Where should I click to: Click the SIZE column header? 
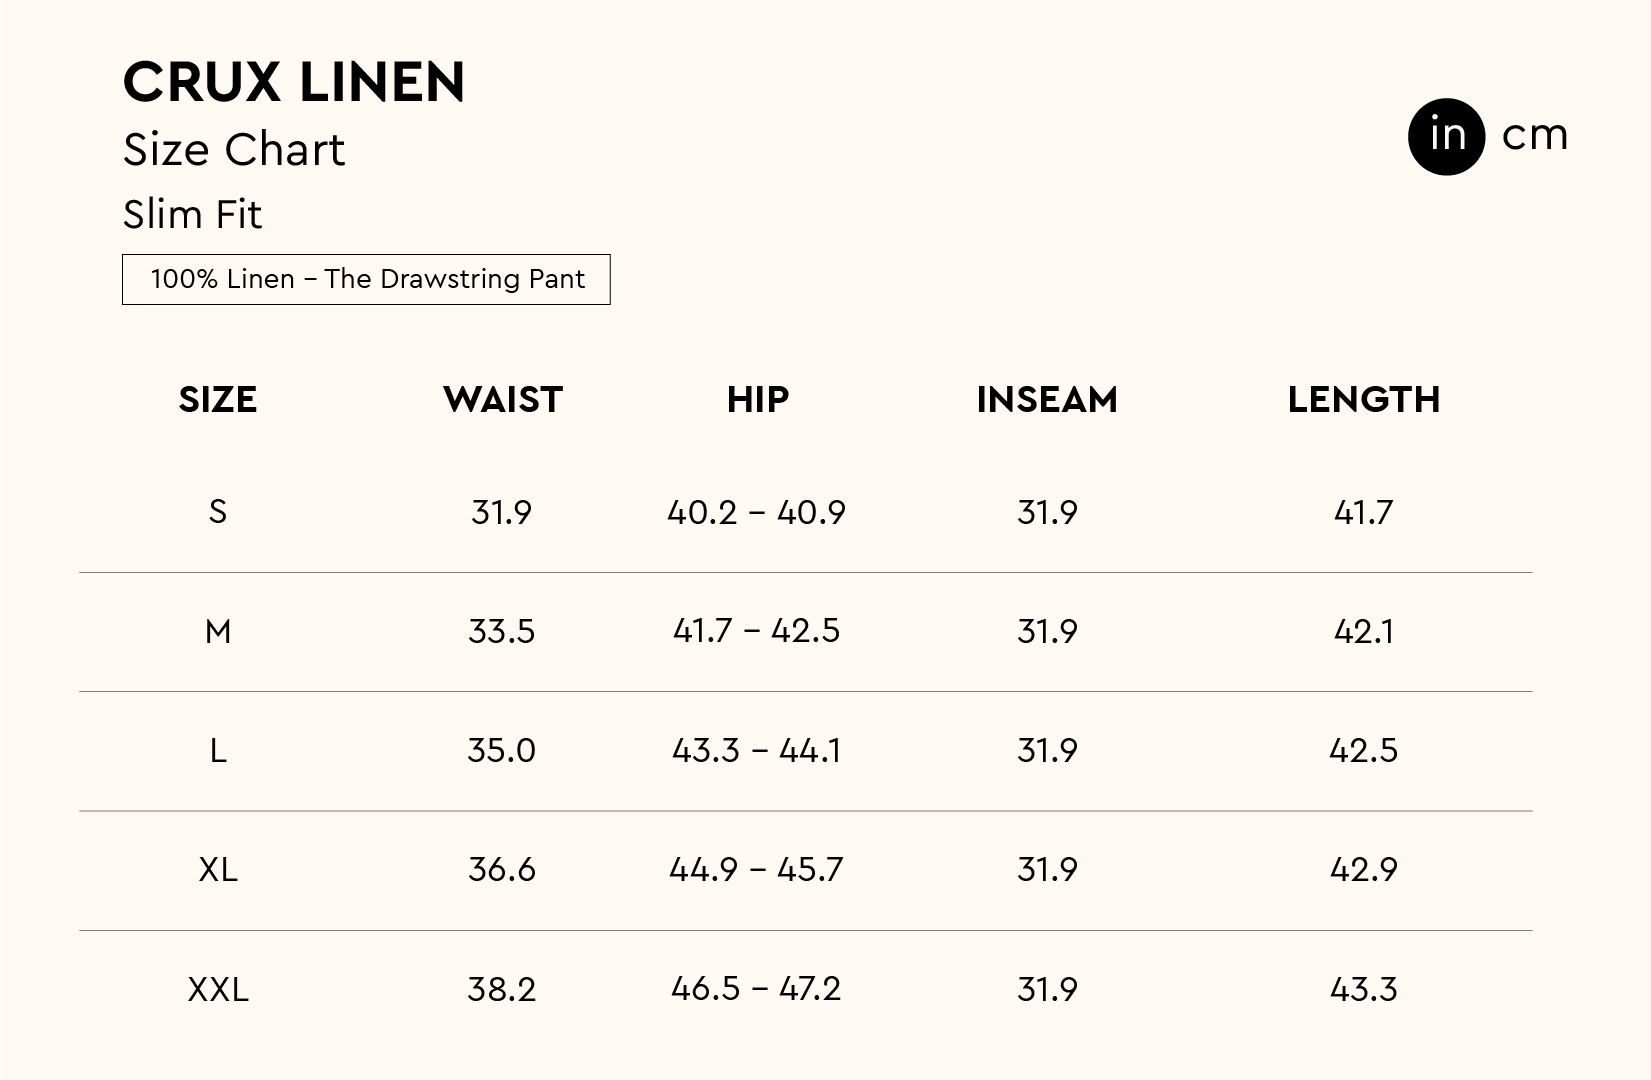[218, 400]
